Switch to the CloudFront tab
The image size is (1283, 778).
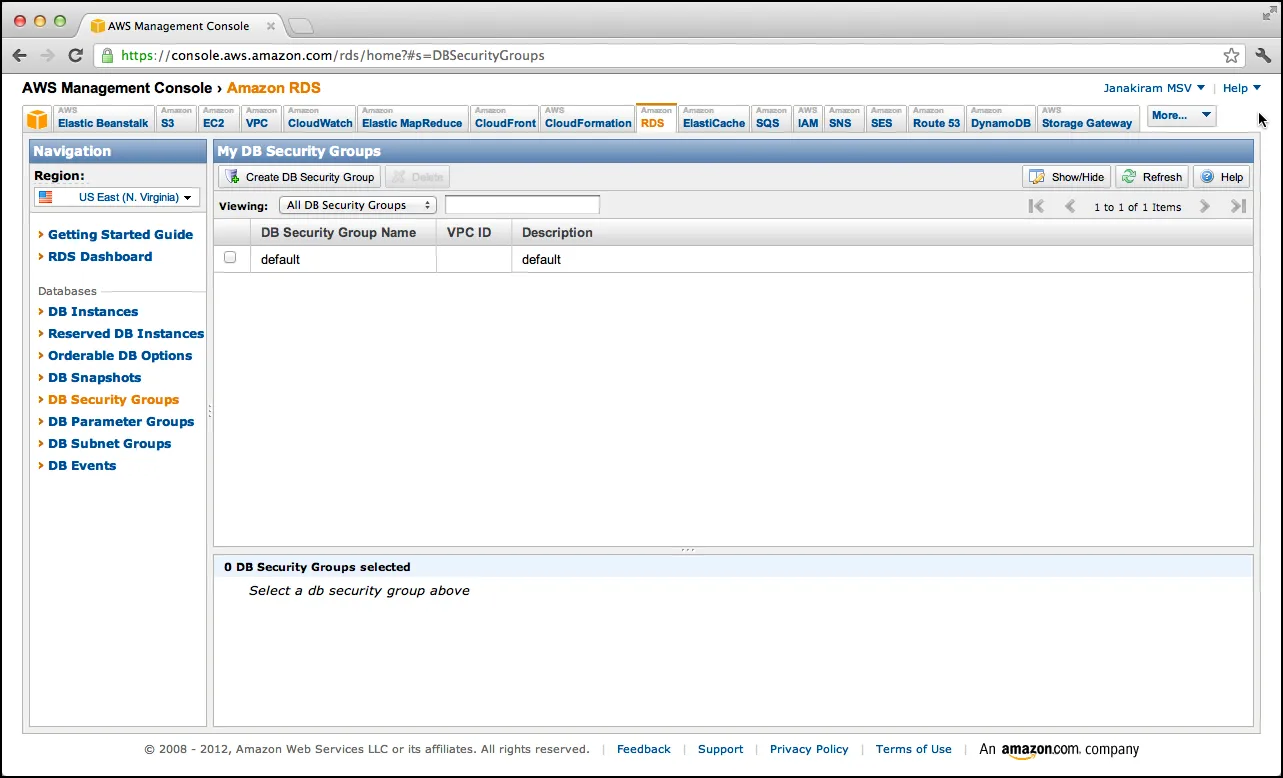(505, 118)
